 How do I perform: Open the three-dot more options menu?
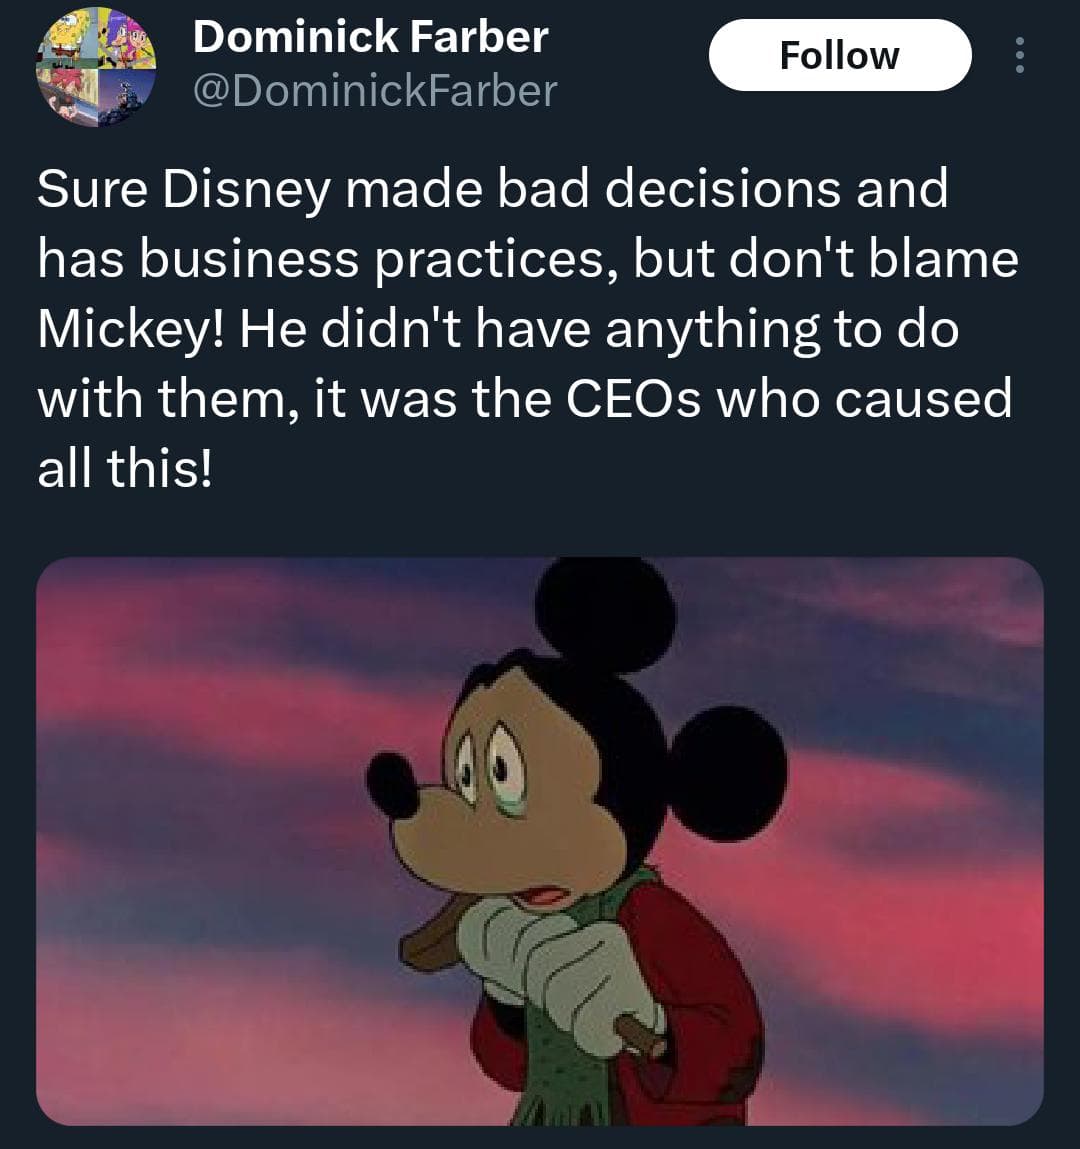coord(1019,56)
